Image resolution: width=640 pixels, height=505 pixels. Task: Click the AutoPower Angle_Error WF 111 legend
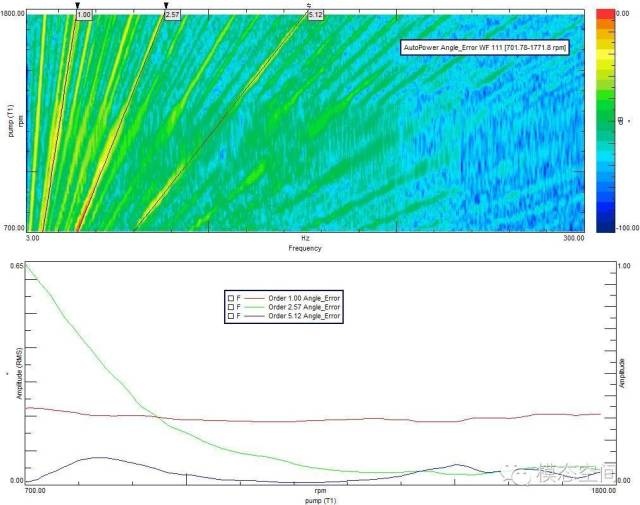[x=484, y=46]
